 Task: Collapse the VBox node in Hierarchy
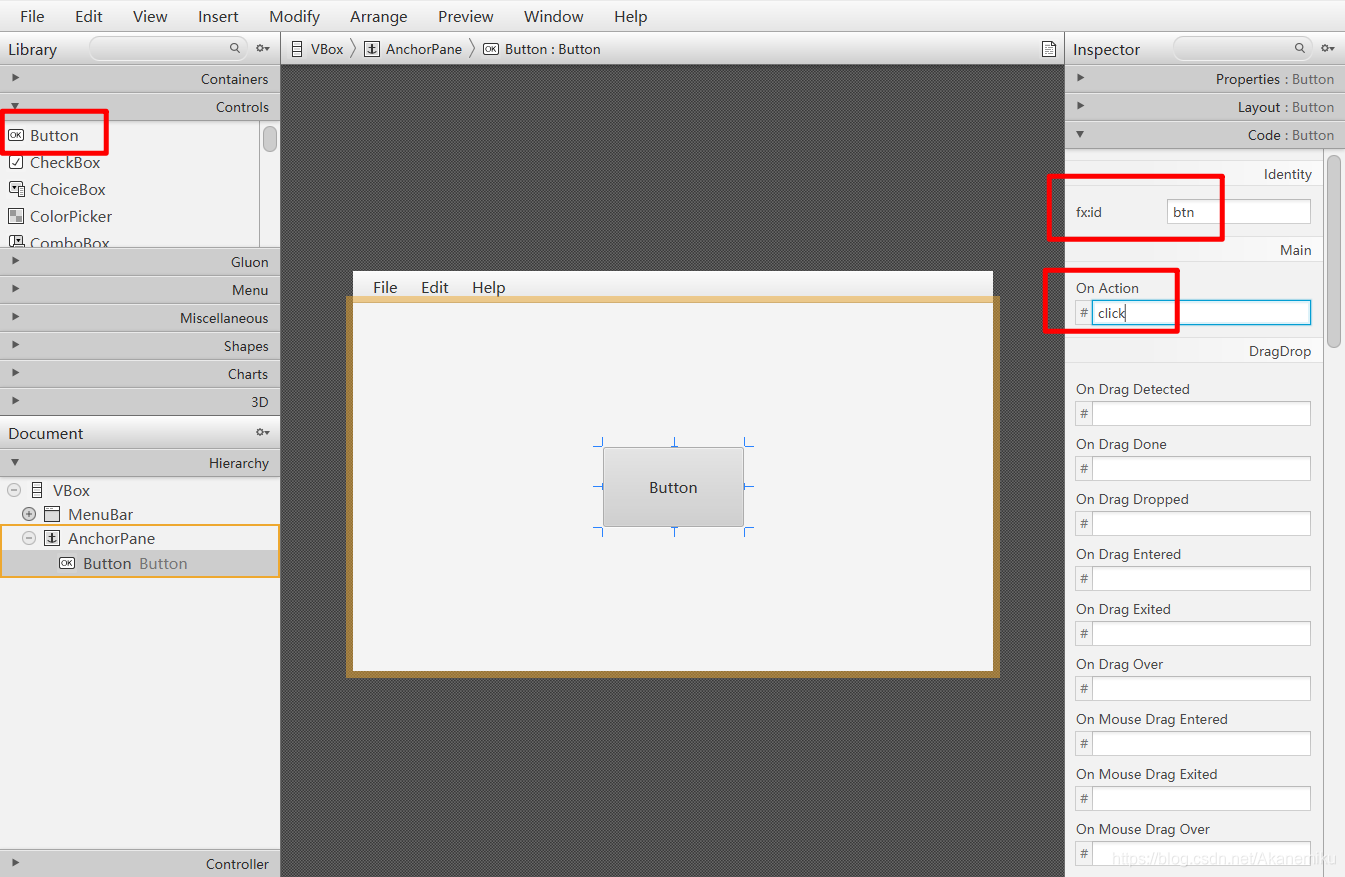pyautogui.click(x=14, y=490)
